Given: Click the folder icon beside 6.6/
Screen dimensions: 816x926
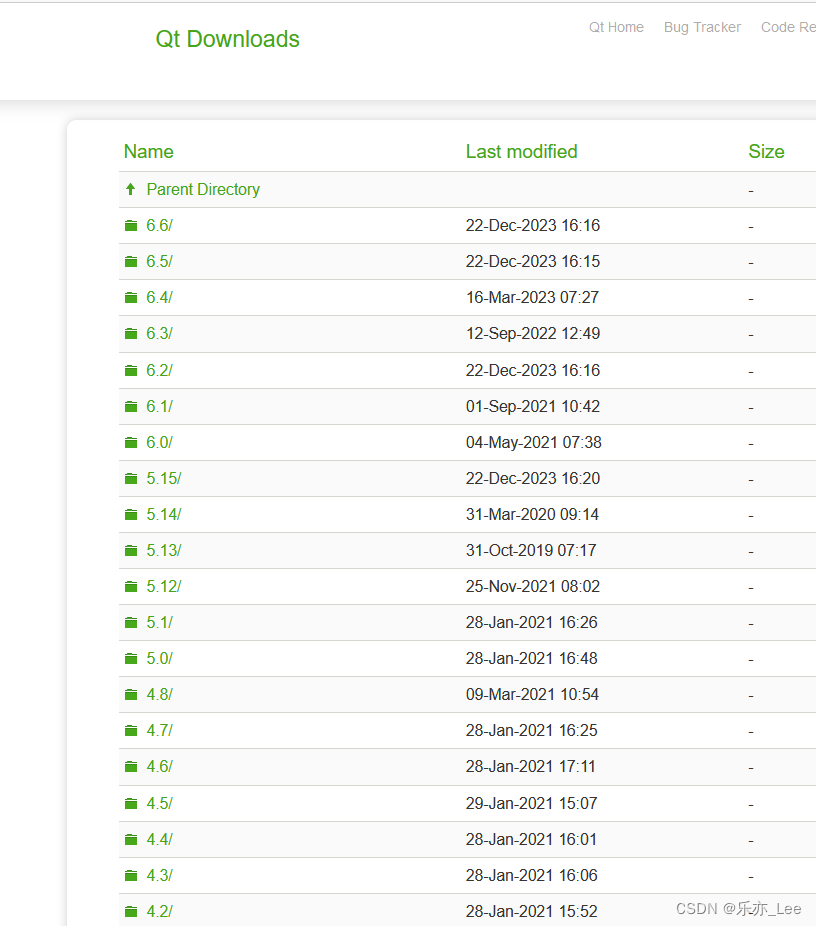Looking at the screenshot, I should point(131,226).
